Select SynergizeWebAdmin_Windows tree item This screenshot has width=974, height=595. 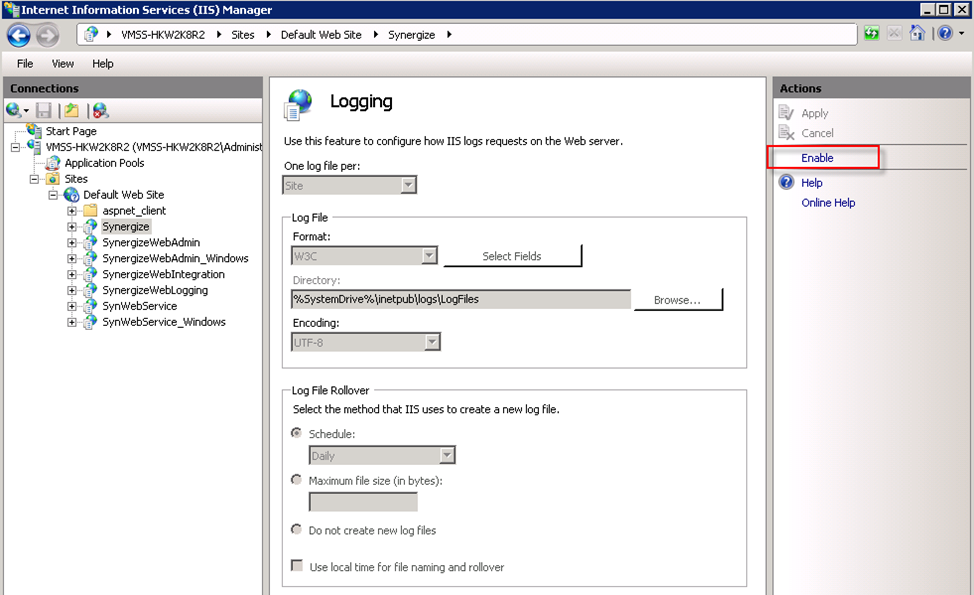coord(175,258)
